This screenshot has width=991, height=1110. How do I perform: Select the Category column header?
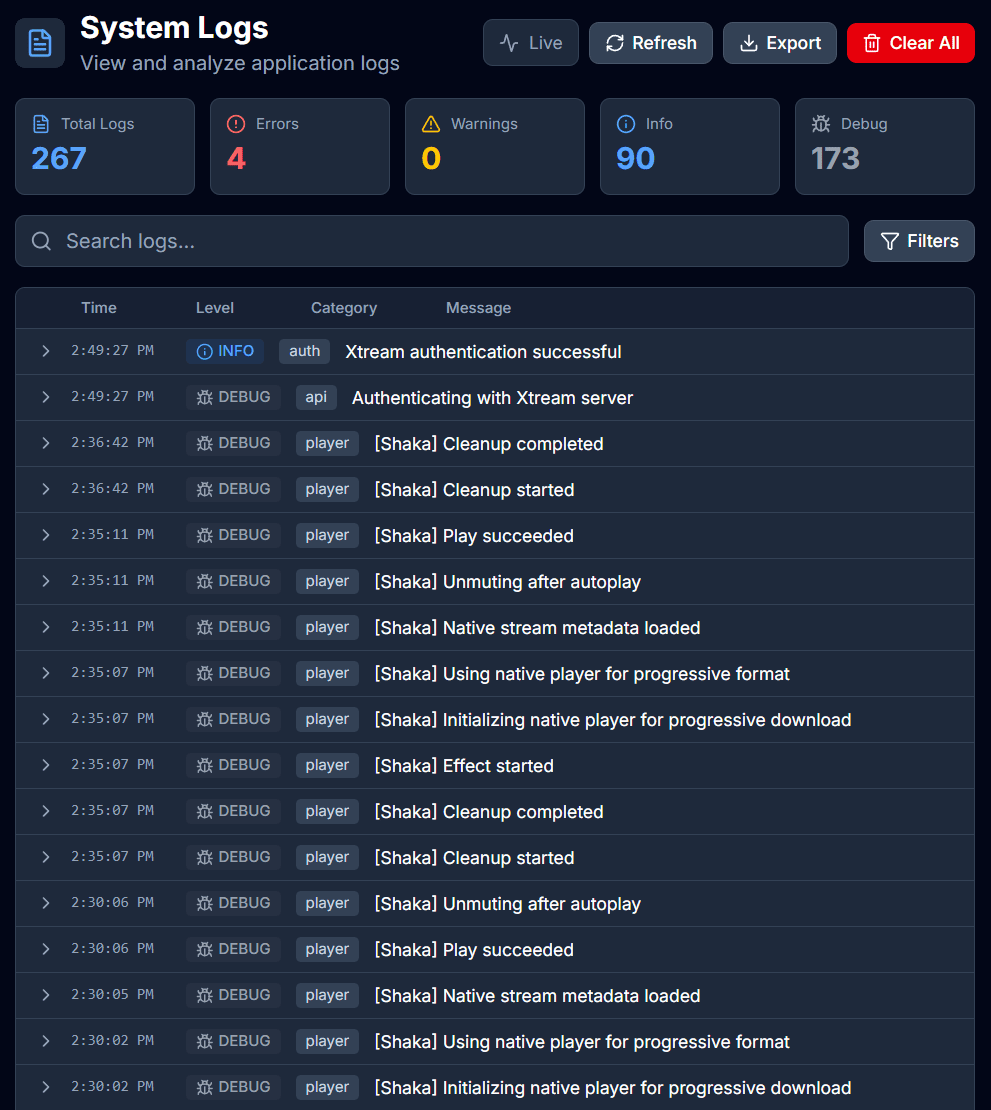pyautogui.click(x=344, y=308)
